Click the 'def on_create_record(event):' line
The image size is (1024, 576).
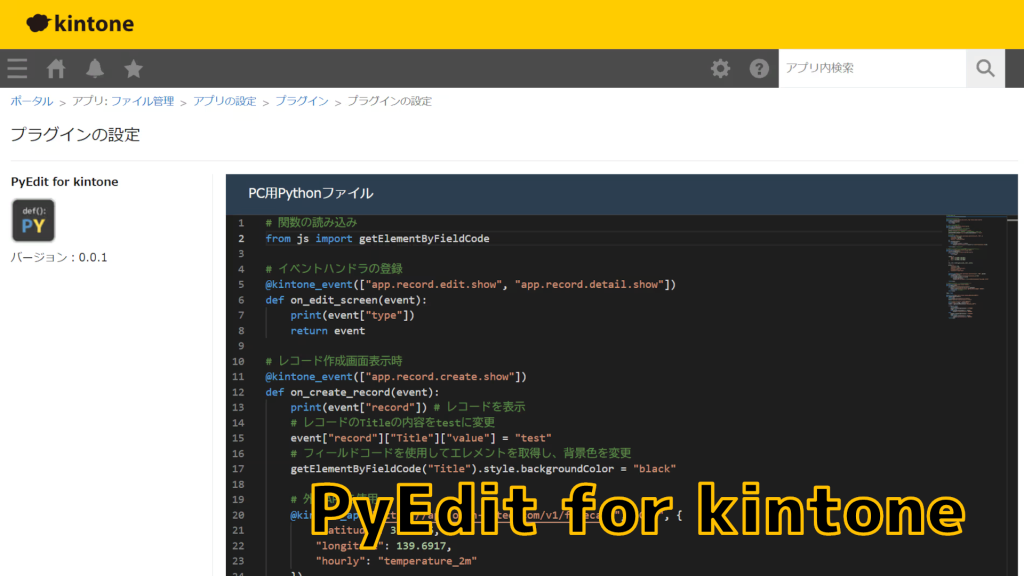pos(352,392)
